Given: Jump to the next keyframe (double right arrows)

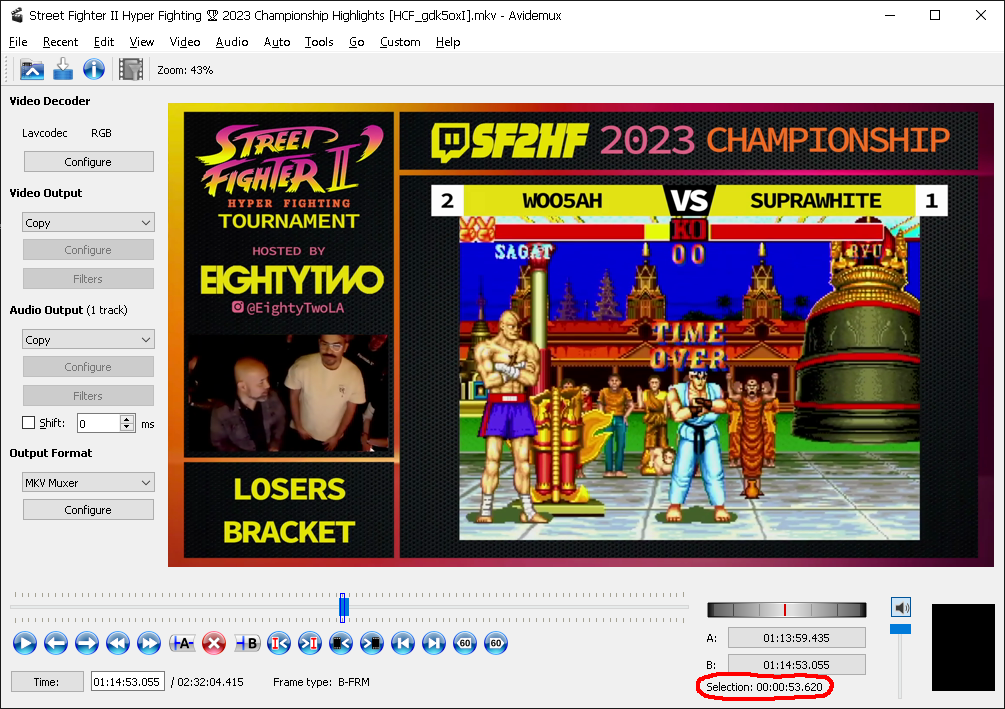Looking at the screenshot, I should [149, 643].
